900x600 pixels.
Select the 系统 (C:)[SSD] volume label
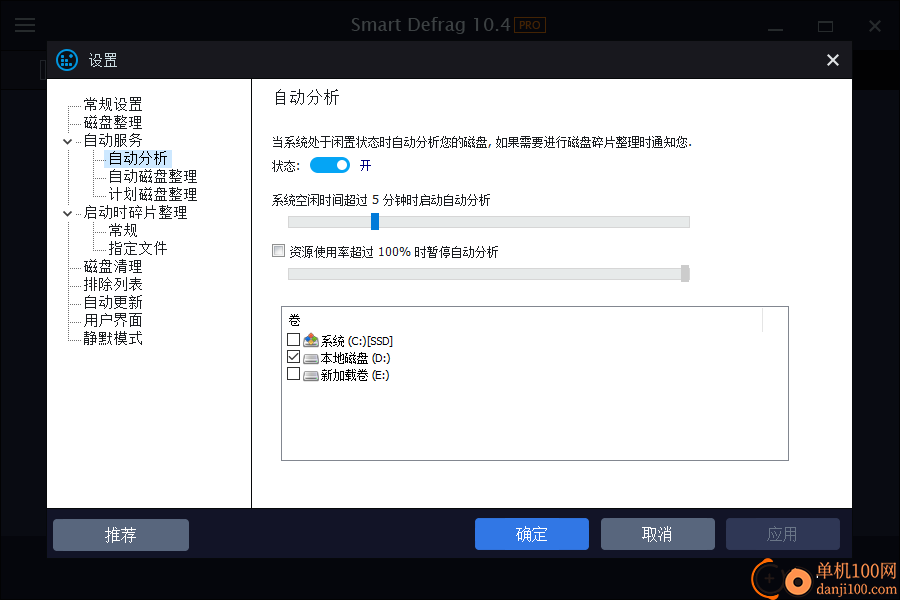(356, 341)
